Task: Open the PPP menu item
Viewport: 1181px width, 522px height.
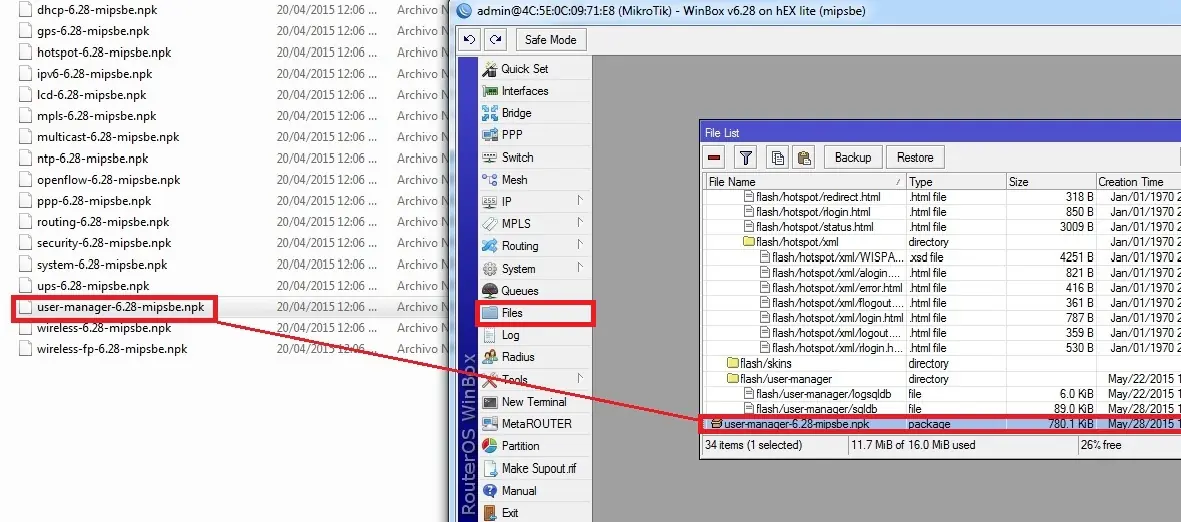Action: 512,135
